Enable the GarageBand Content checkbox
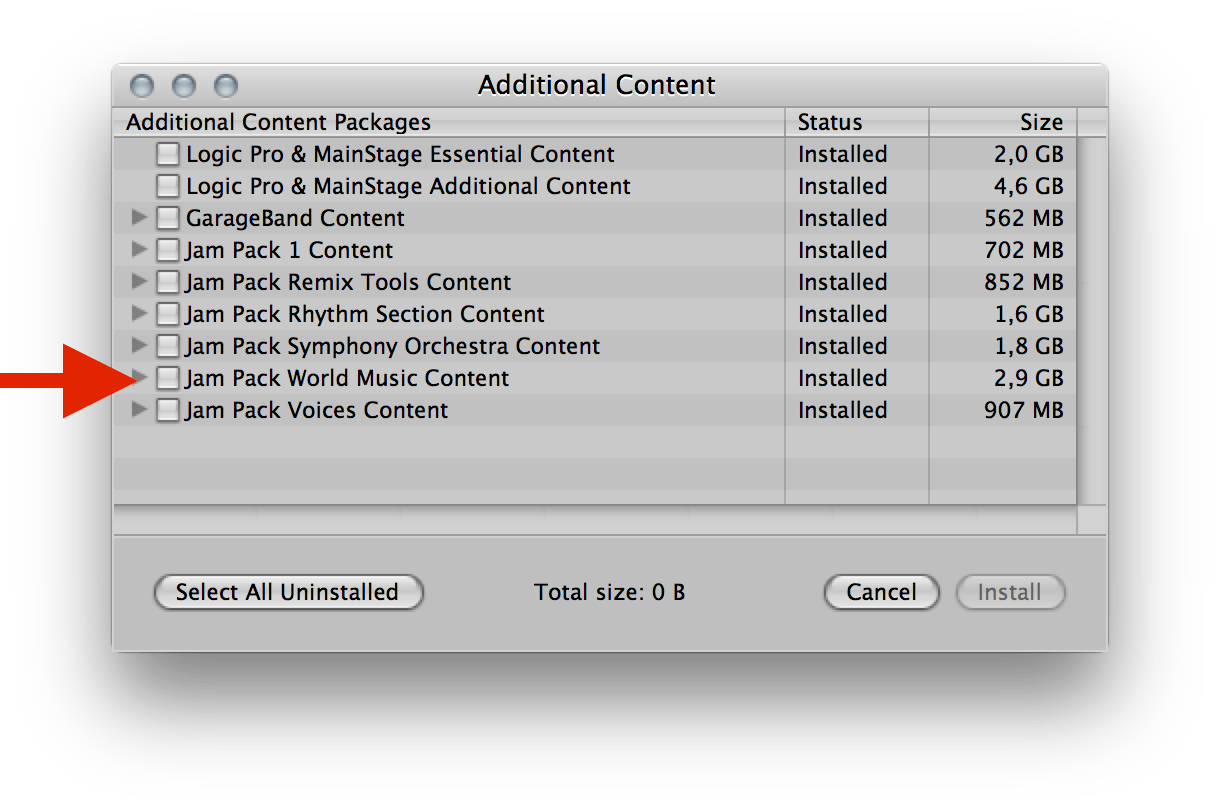This screenshot has width=1220, height=812. [x=168, y=219]
